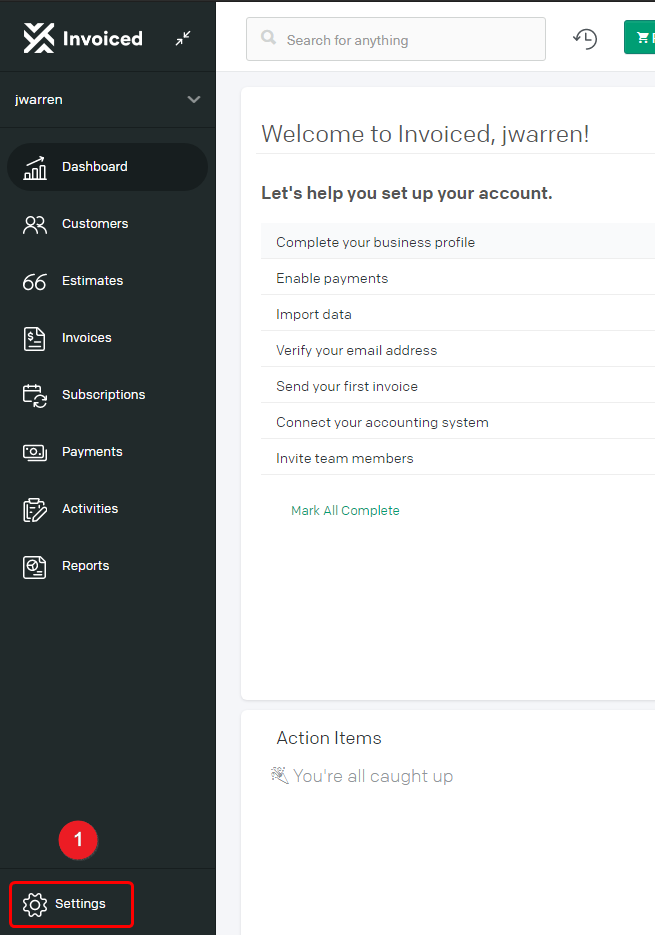Select the Activities clipboard icon
655x935 pixels.
pos(35,510)
